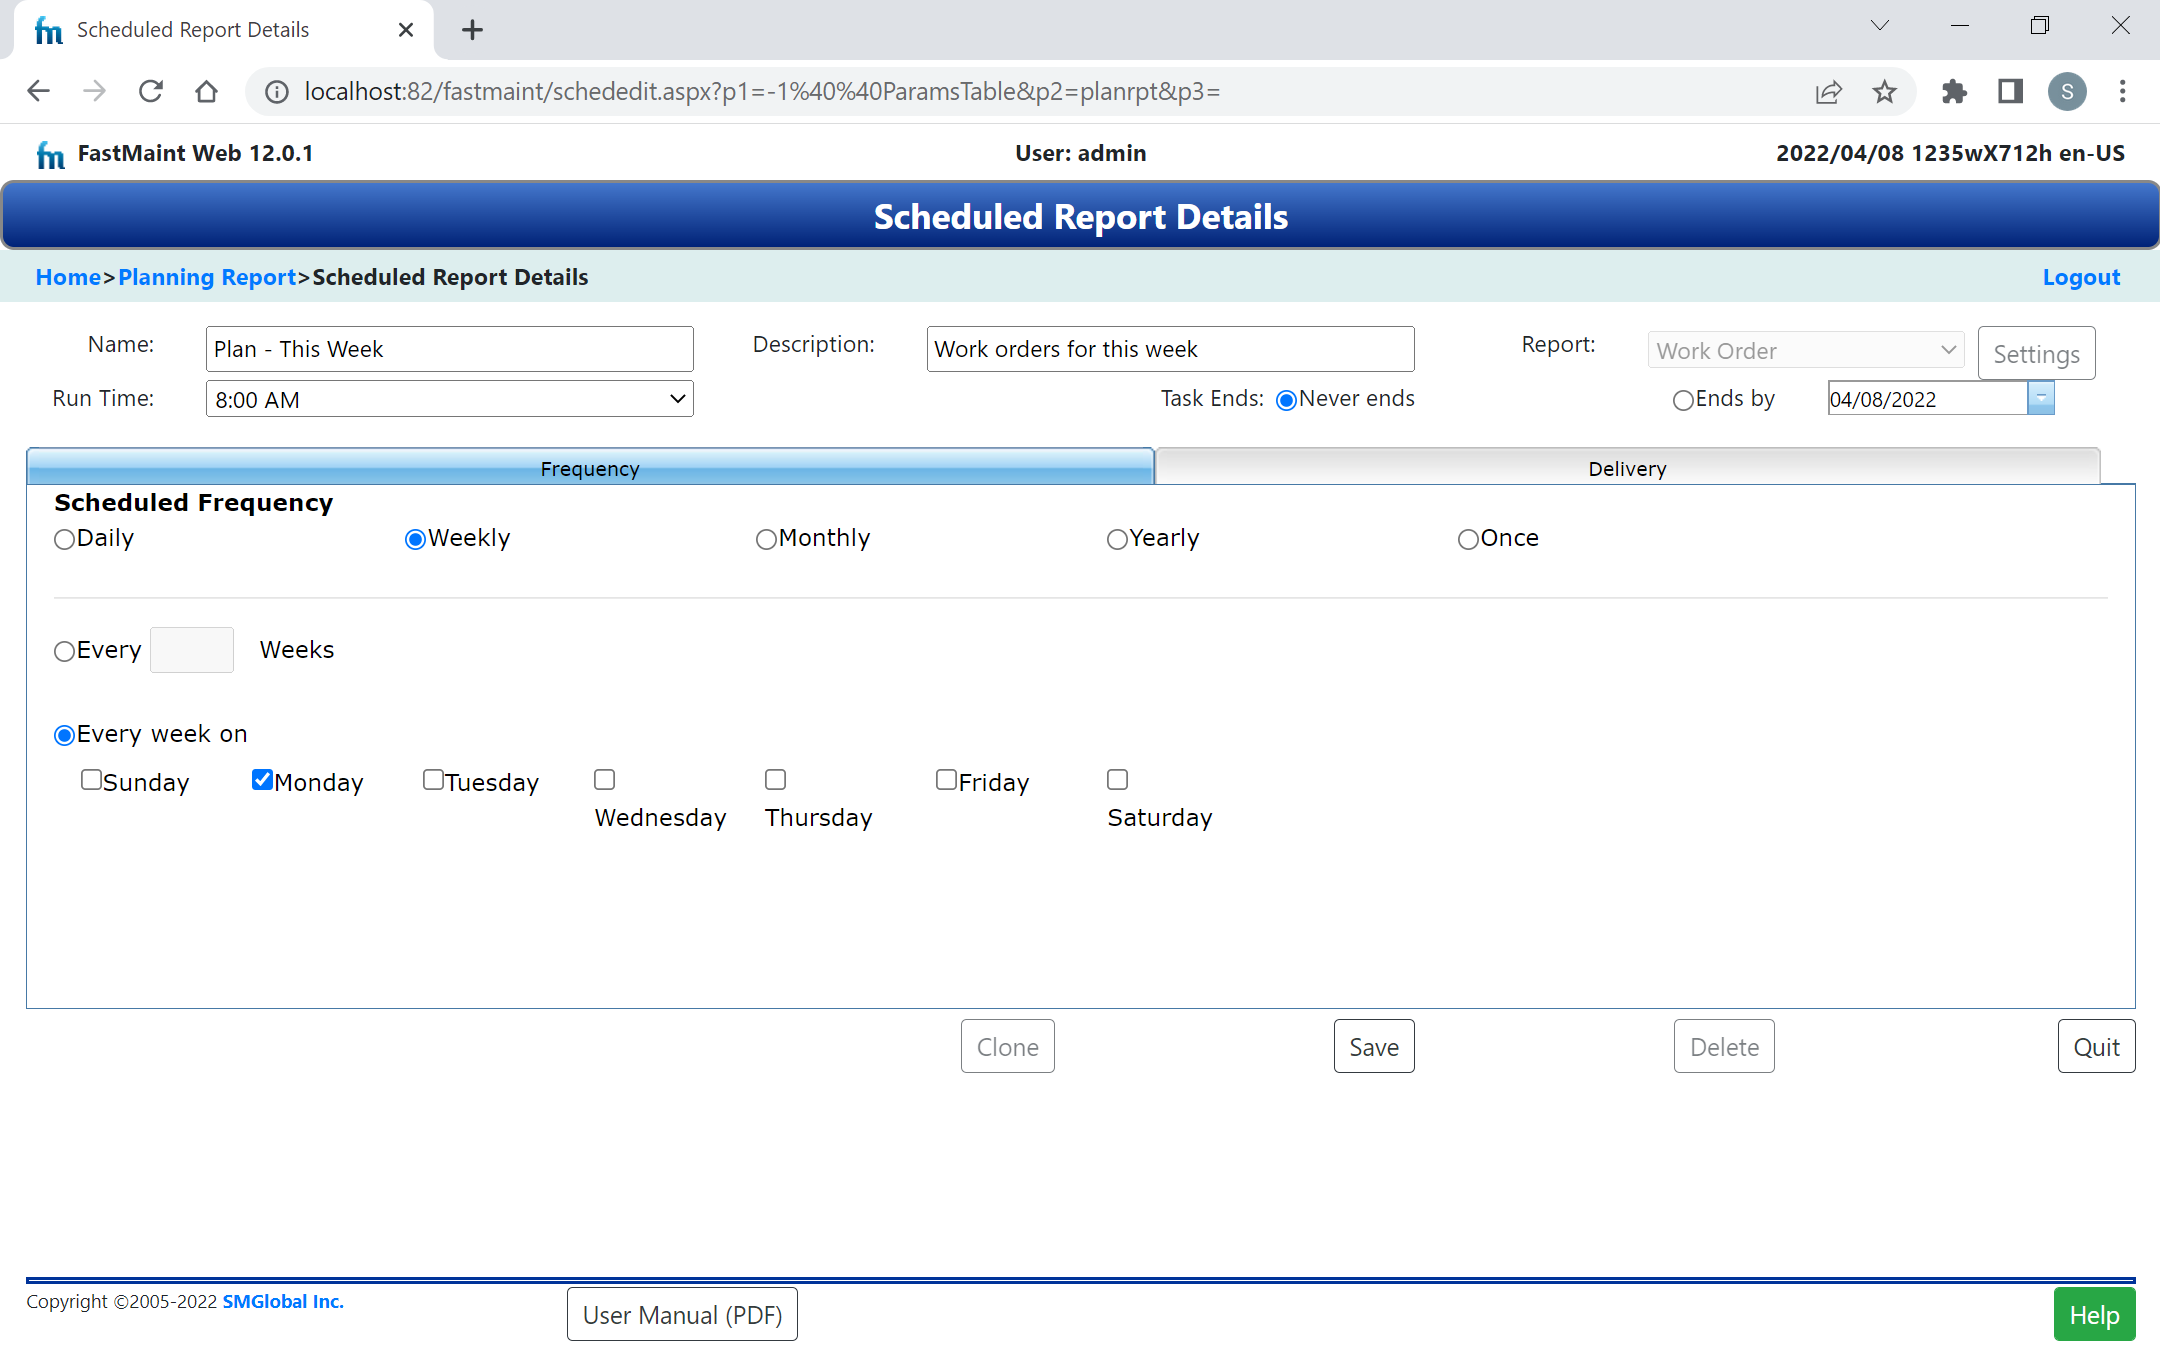Viewport: 2160px width, 1370px height.
Task: Quit the report details page
Action: coord(2096,1047)
